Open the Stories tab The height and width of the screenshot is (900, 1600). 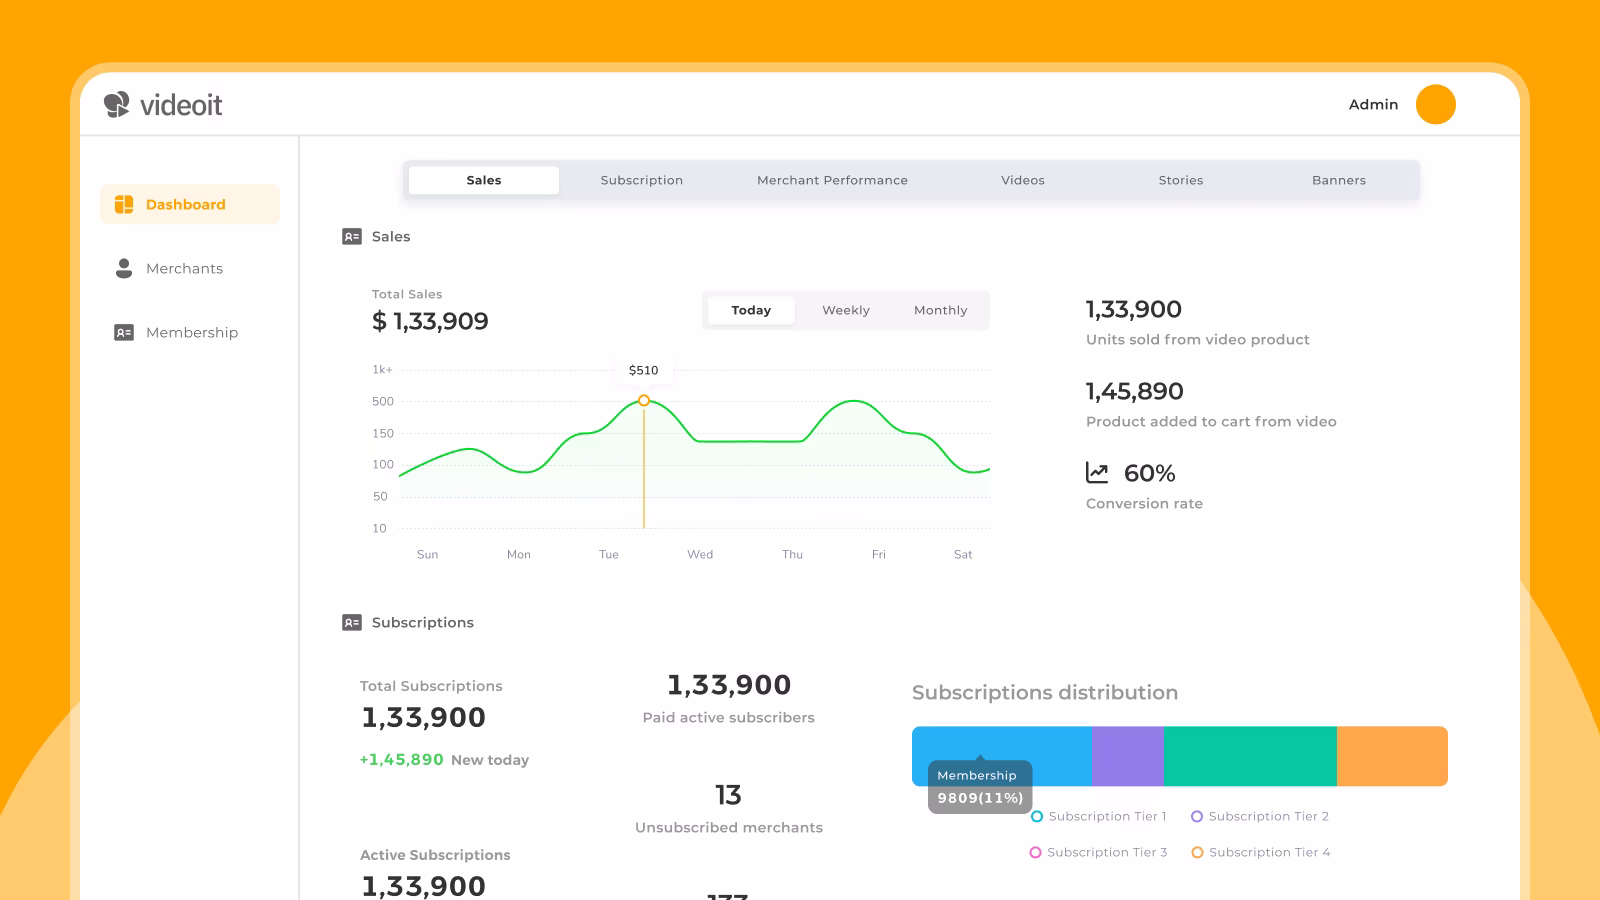pyautogui.click(x=1181, y=180)
